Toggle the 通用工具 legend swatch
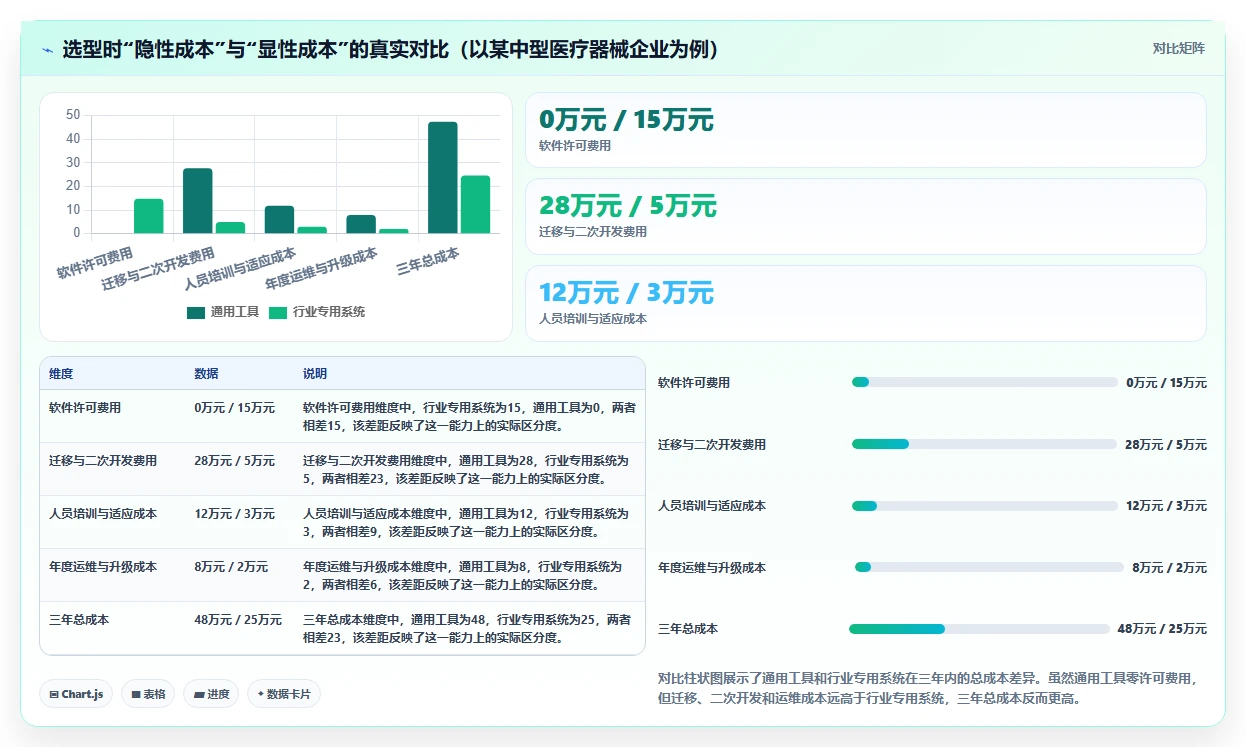Viewport: 1246px width, 747px height. pos(196,312)
